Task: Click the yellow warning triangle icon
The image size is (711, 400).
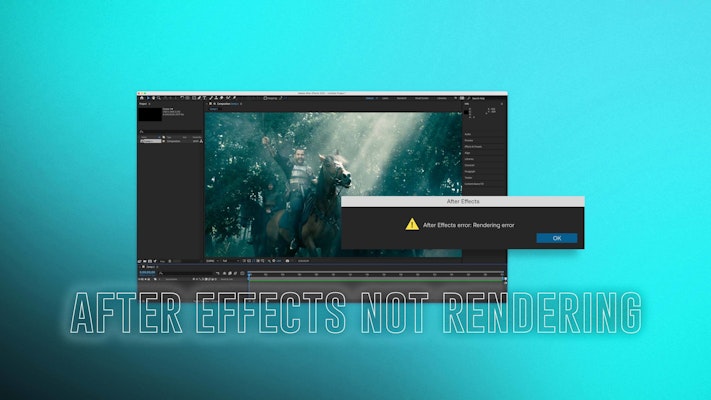Action: pos(412,224)
